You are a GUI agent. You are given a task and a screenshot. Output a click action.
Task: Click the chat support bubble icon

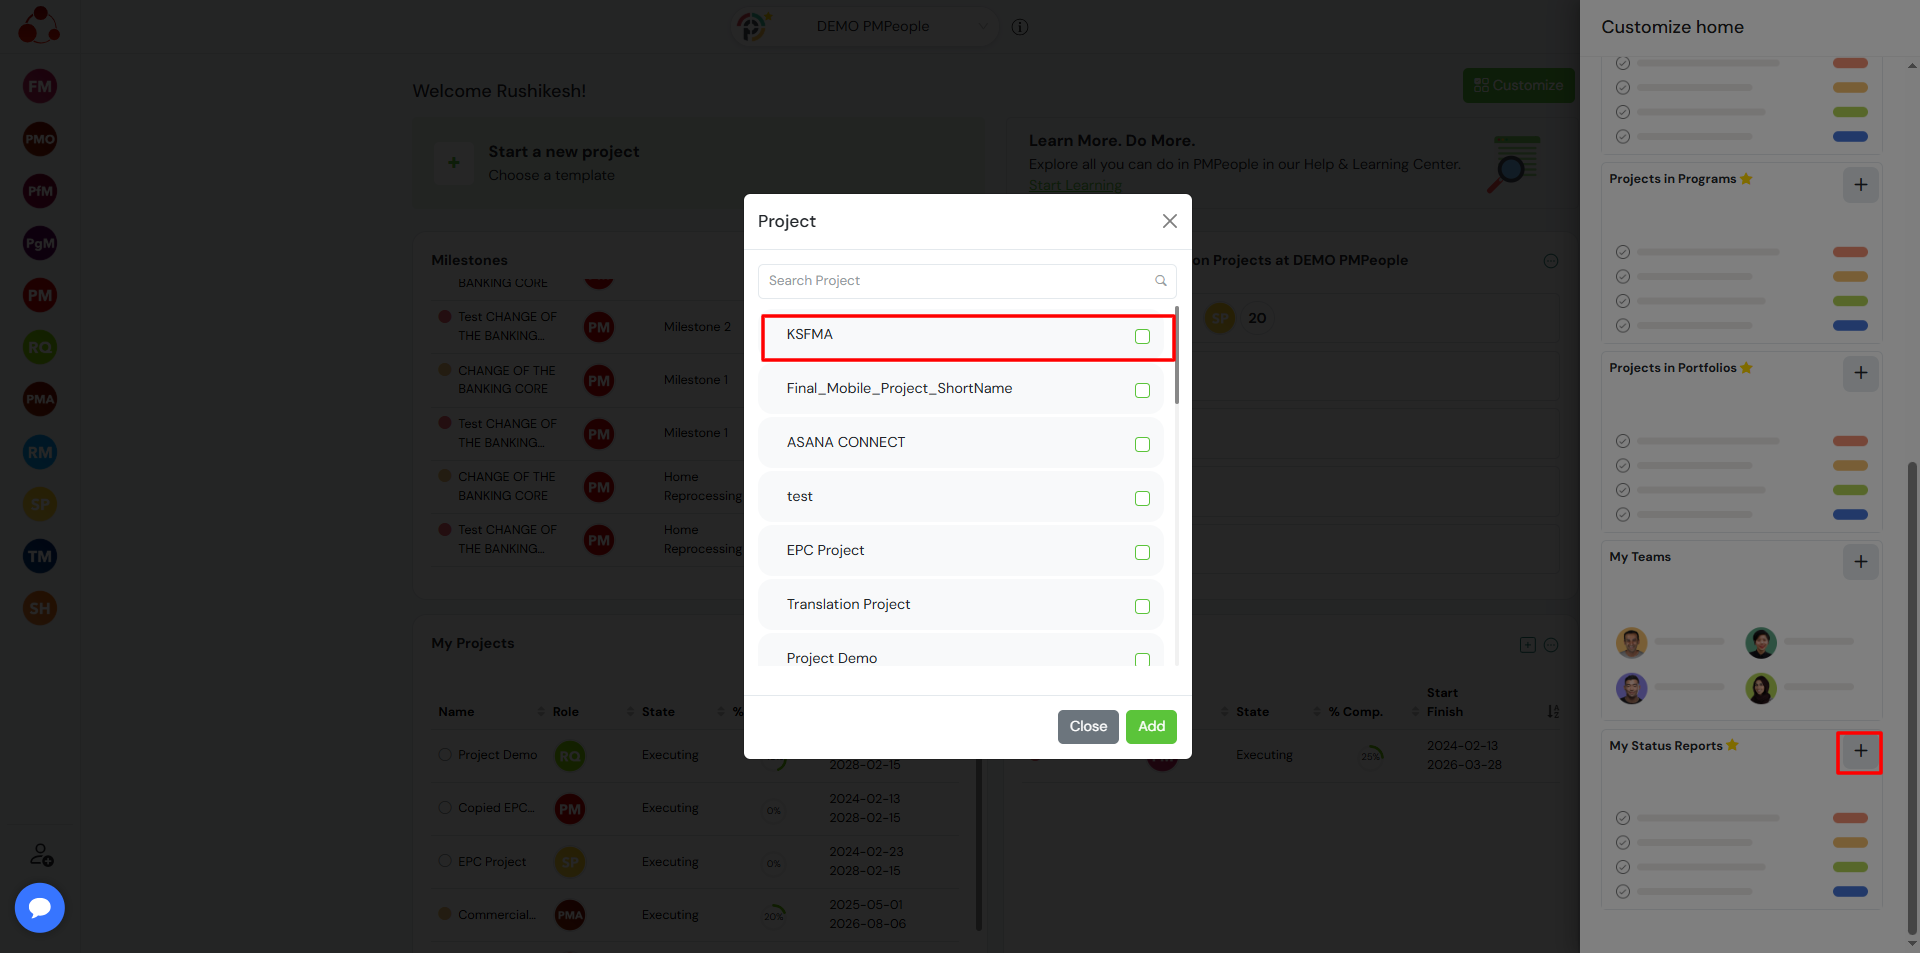pos(40,908)
